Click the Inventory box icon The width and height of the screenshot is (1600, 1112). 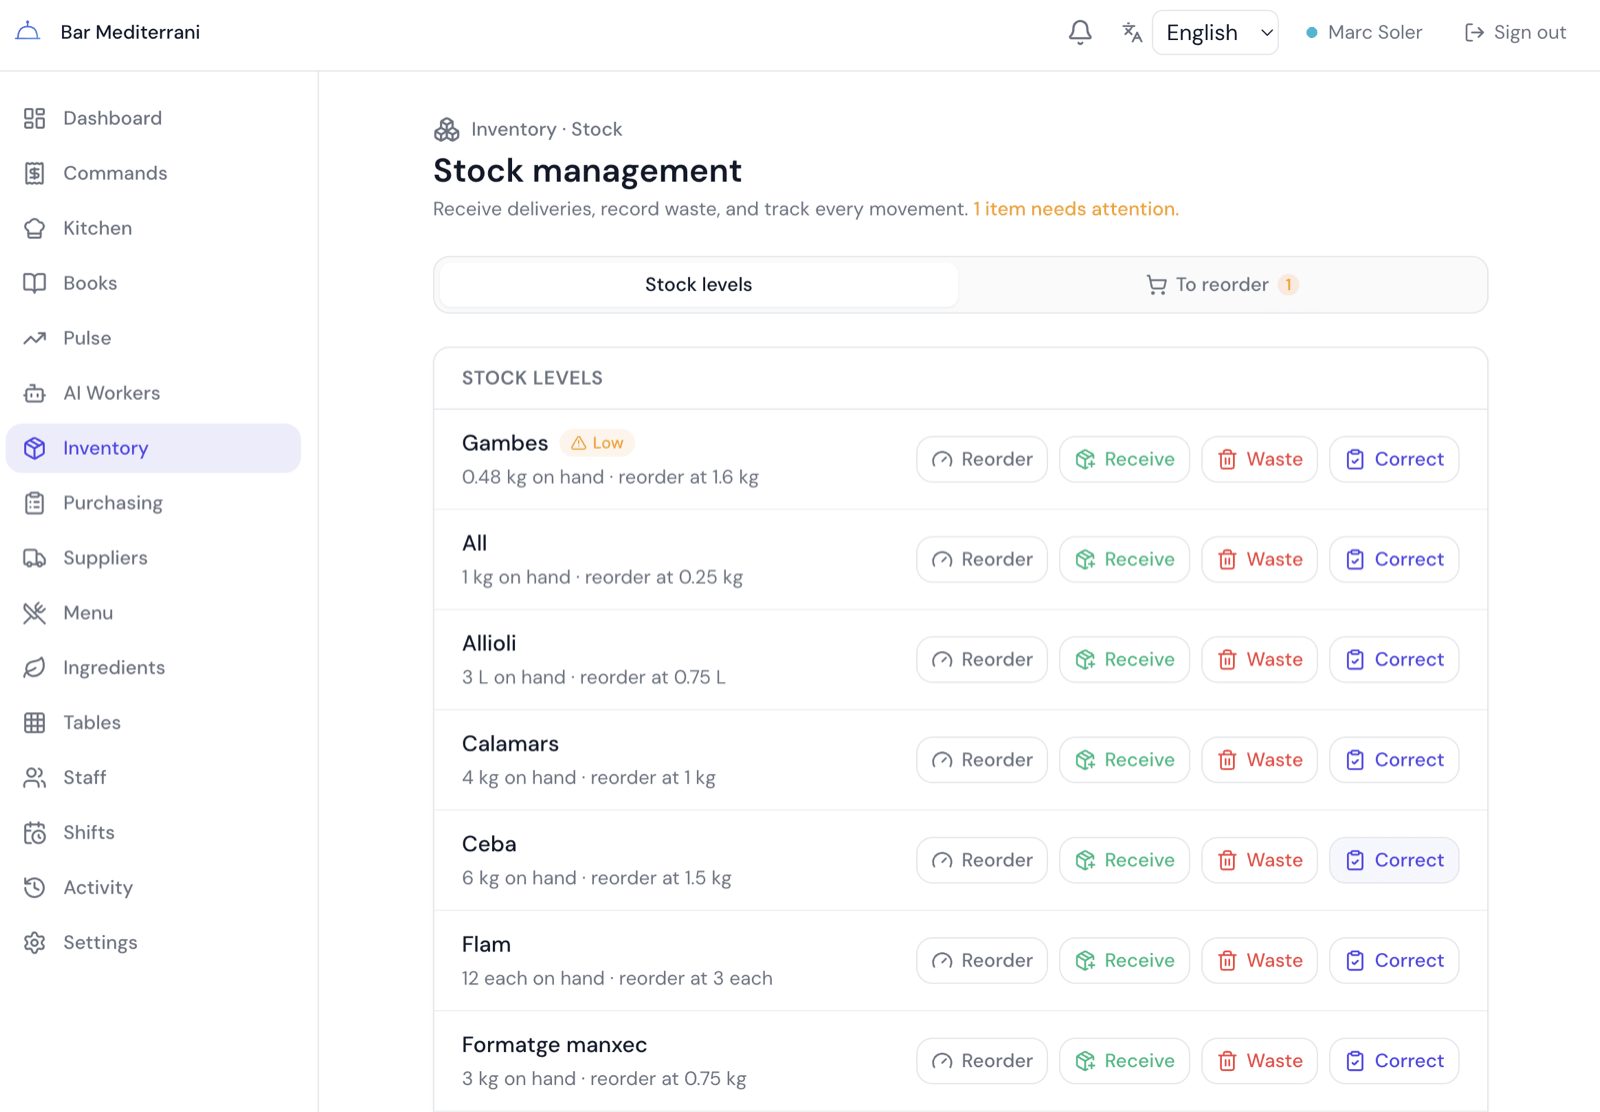35,448
